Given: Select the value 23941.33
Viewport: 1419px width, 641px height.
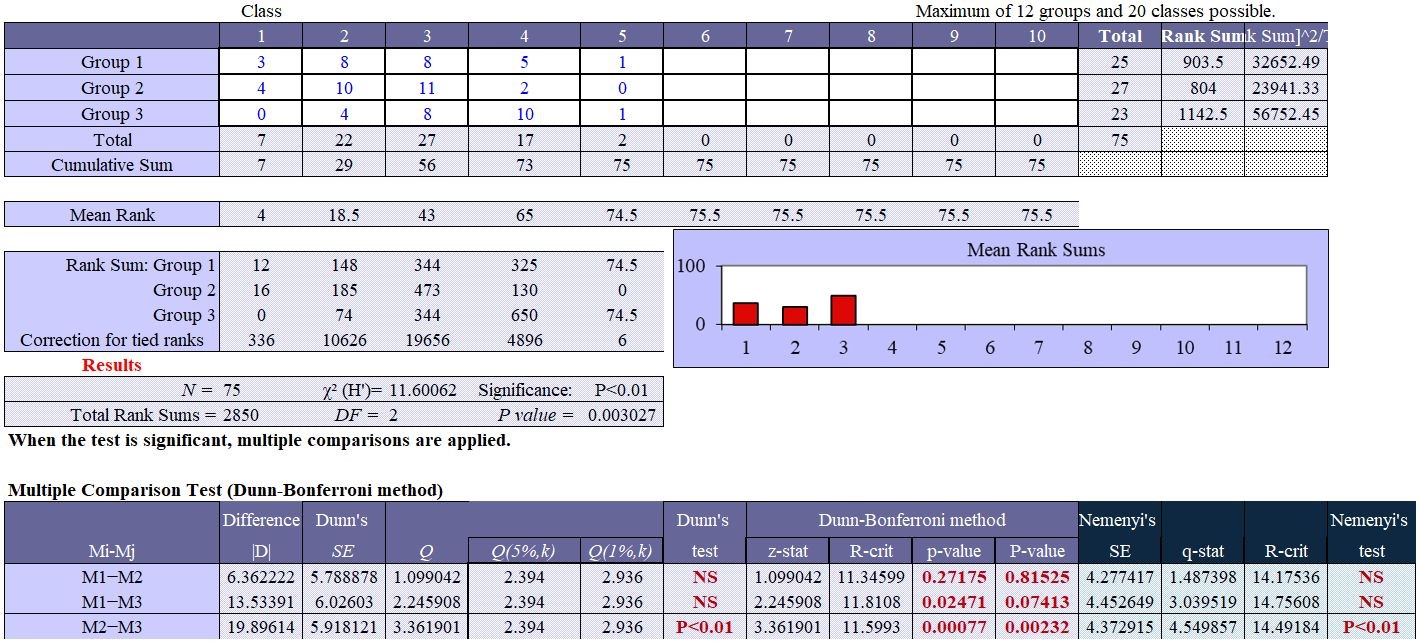Looking at the screenshot, I should tap(1286, 88).
